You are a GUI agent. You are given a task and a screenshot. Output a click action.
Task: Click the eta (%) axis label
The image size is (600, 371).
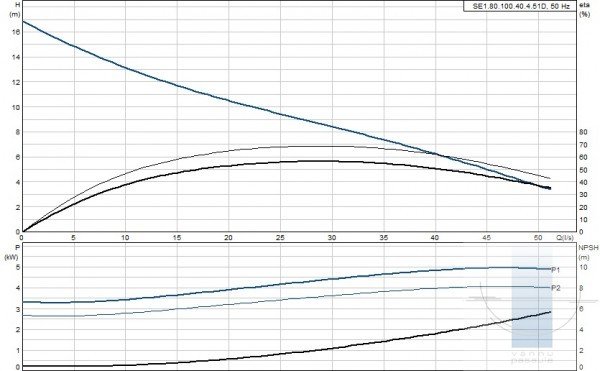click(585, 10)
